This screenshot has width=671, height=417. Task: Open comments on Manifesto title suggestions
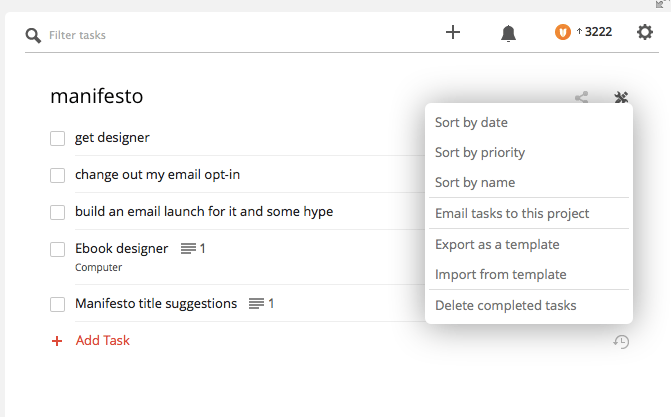click(256, 303)
